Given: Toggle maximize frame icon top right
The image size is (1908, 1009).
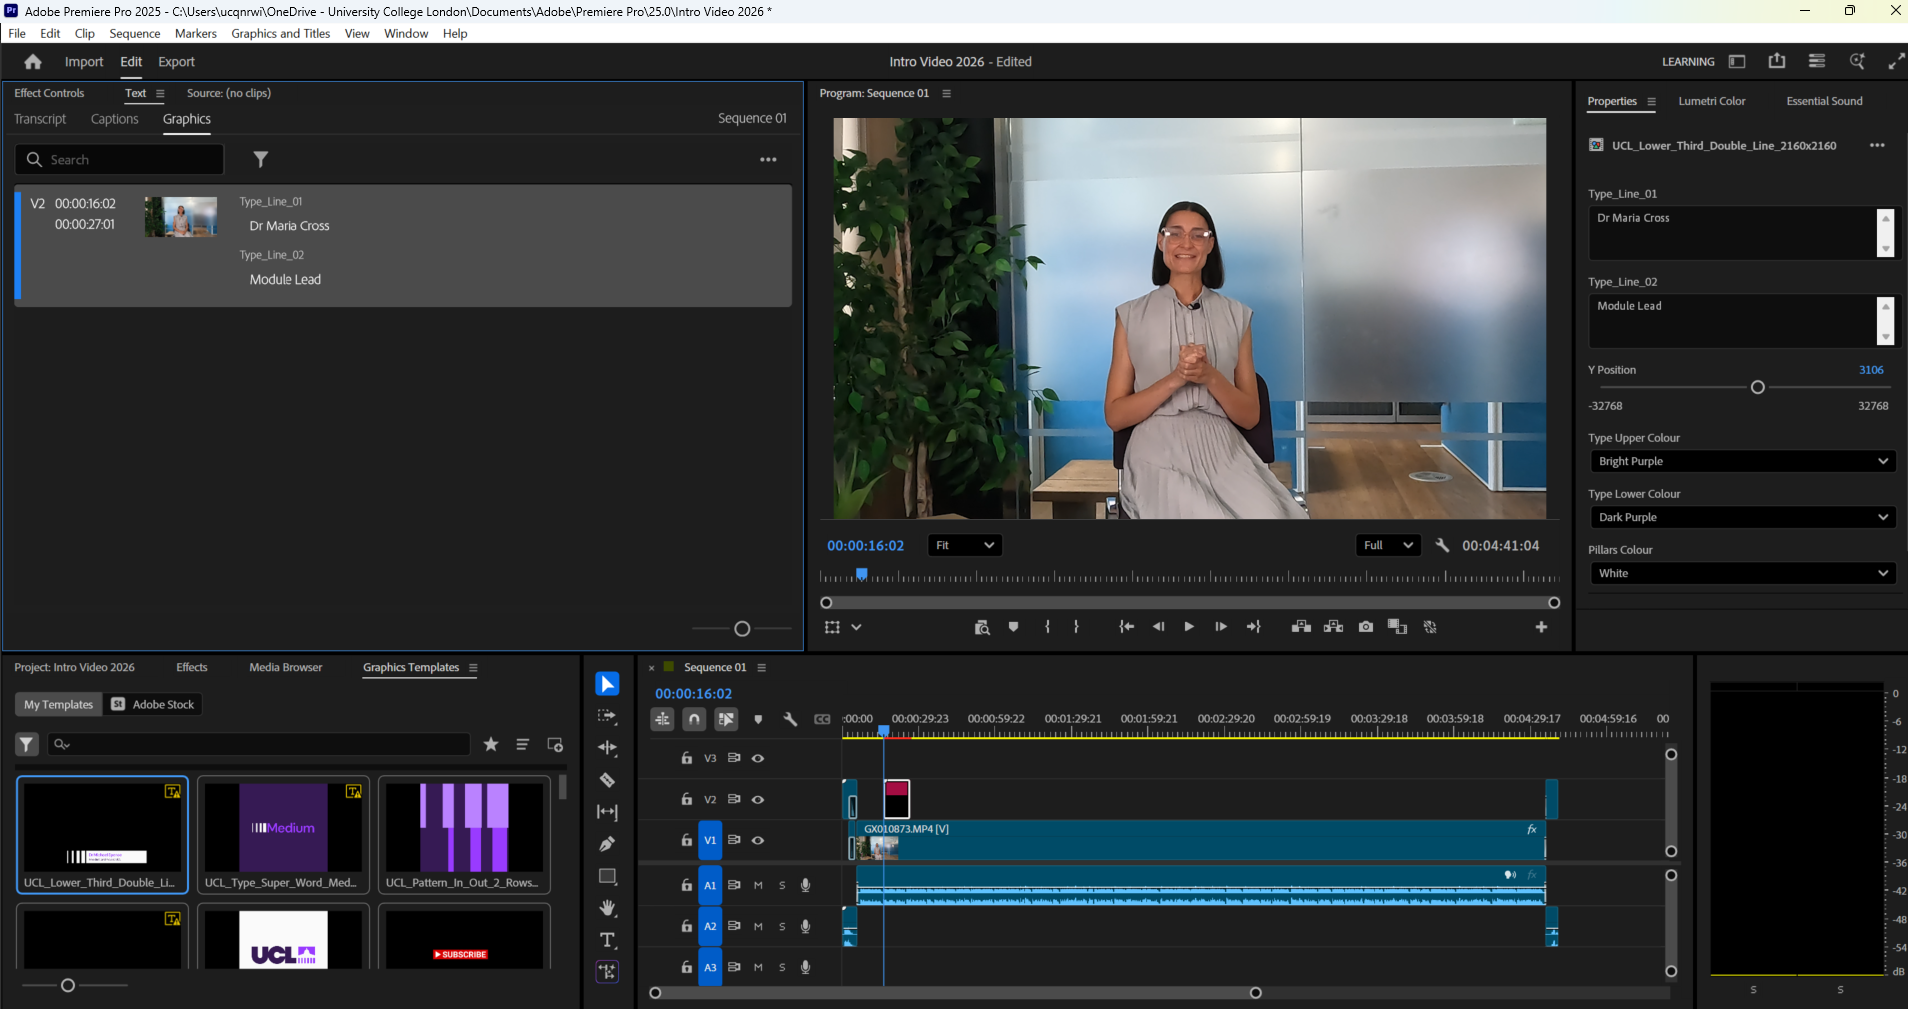Looking at the screenshot, I should pos(1896,61).
